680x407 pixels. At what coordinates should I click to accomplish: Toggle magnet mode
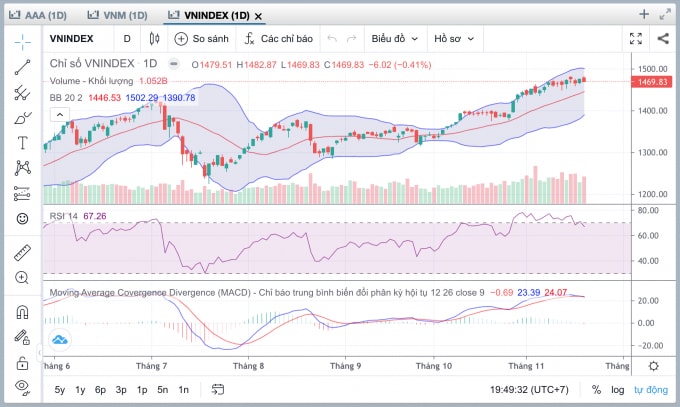(x=23, y=312)
